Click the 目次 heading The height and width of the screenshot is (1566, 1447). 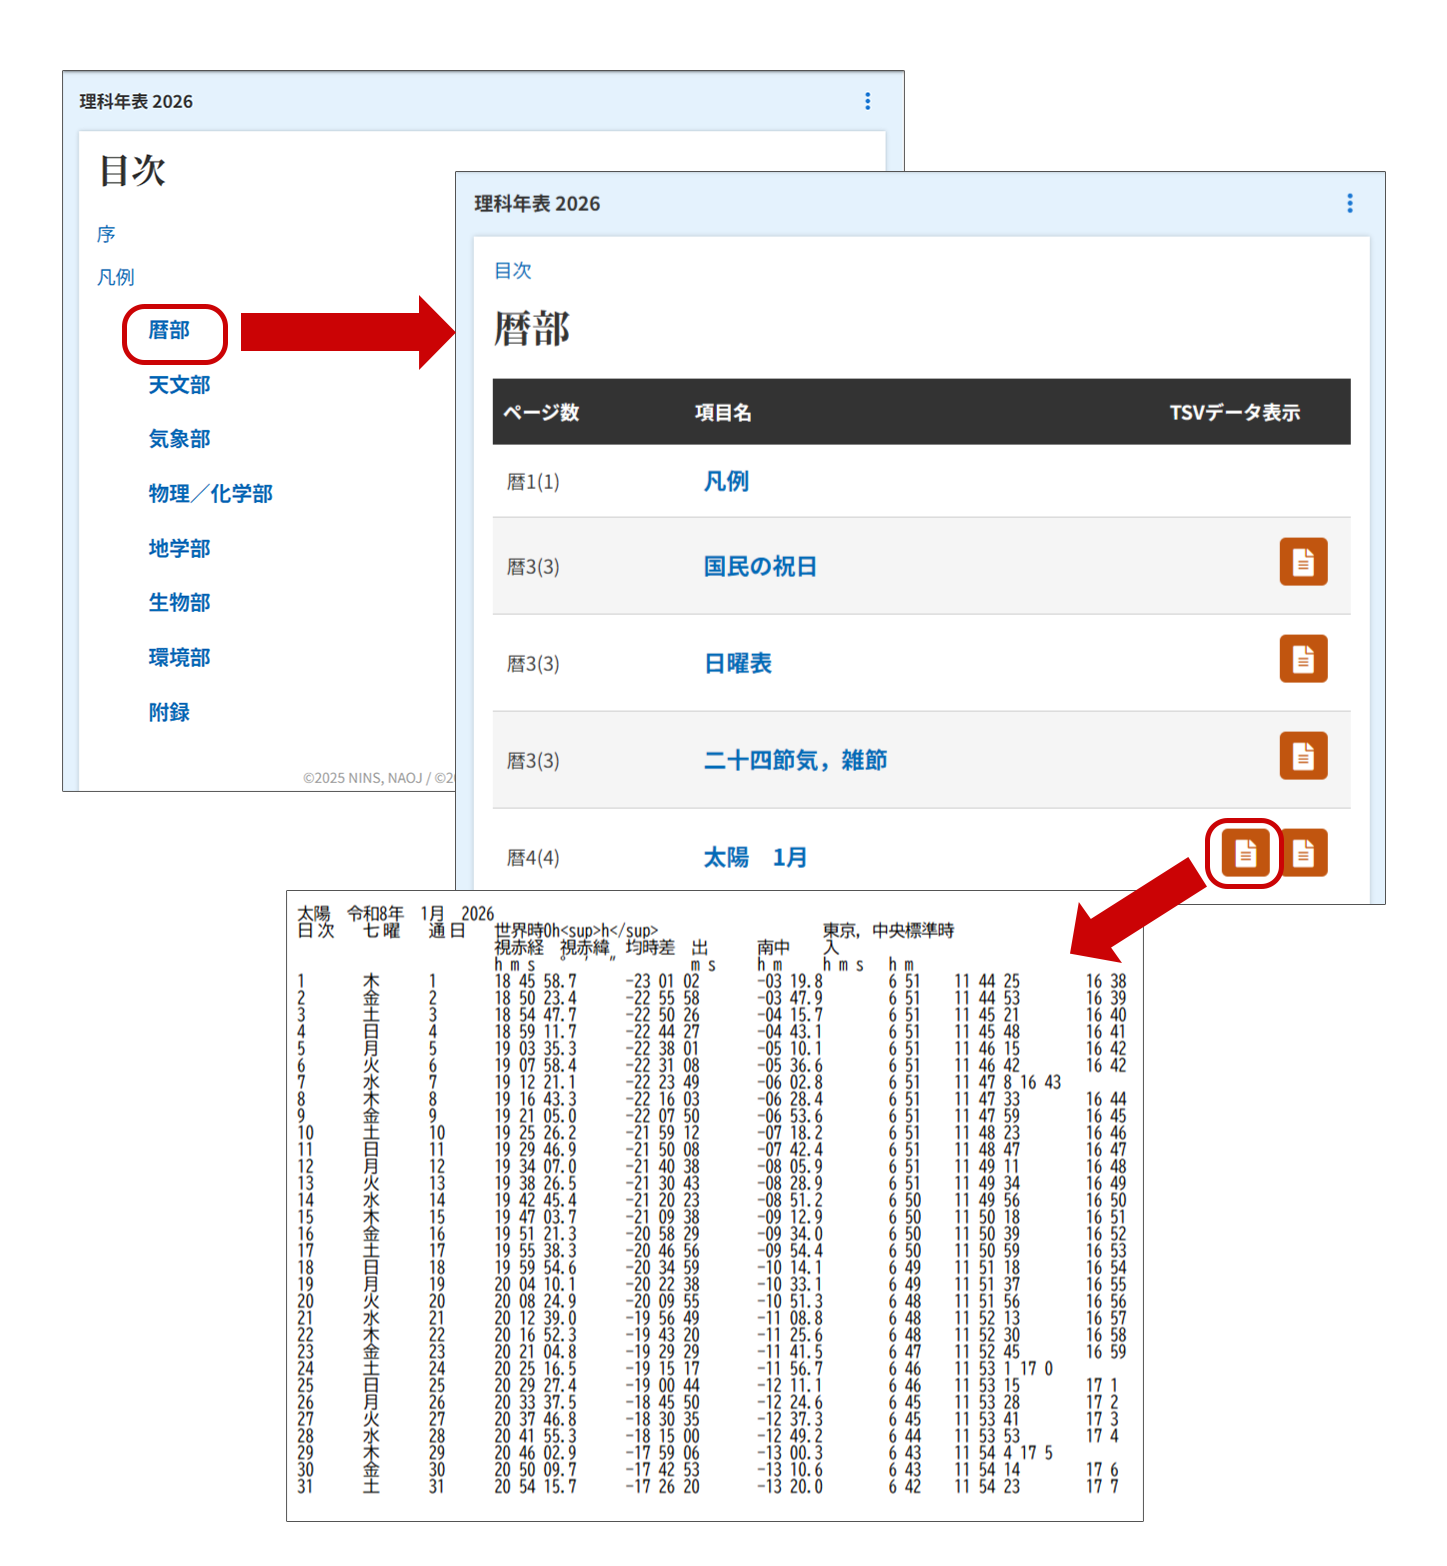[x=132, y=171]
